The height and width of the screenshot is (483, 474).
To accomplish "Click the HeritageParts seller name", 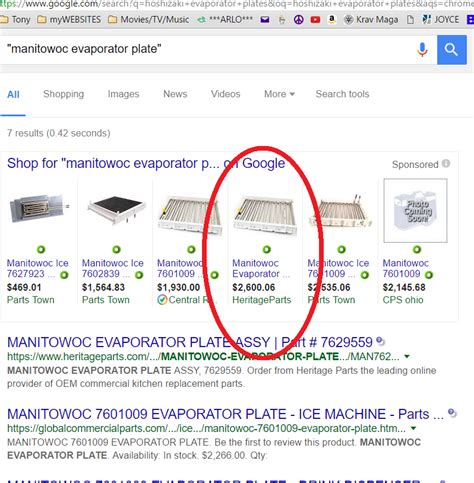I will pyautogui.click(x=262, y=300).
